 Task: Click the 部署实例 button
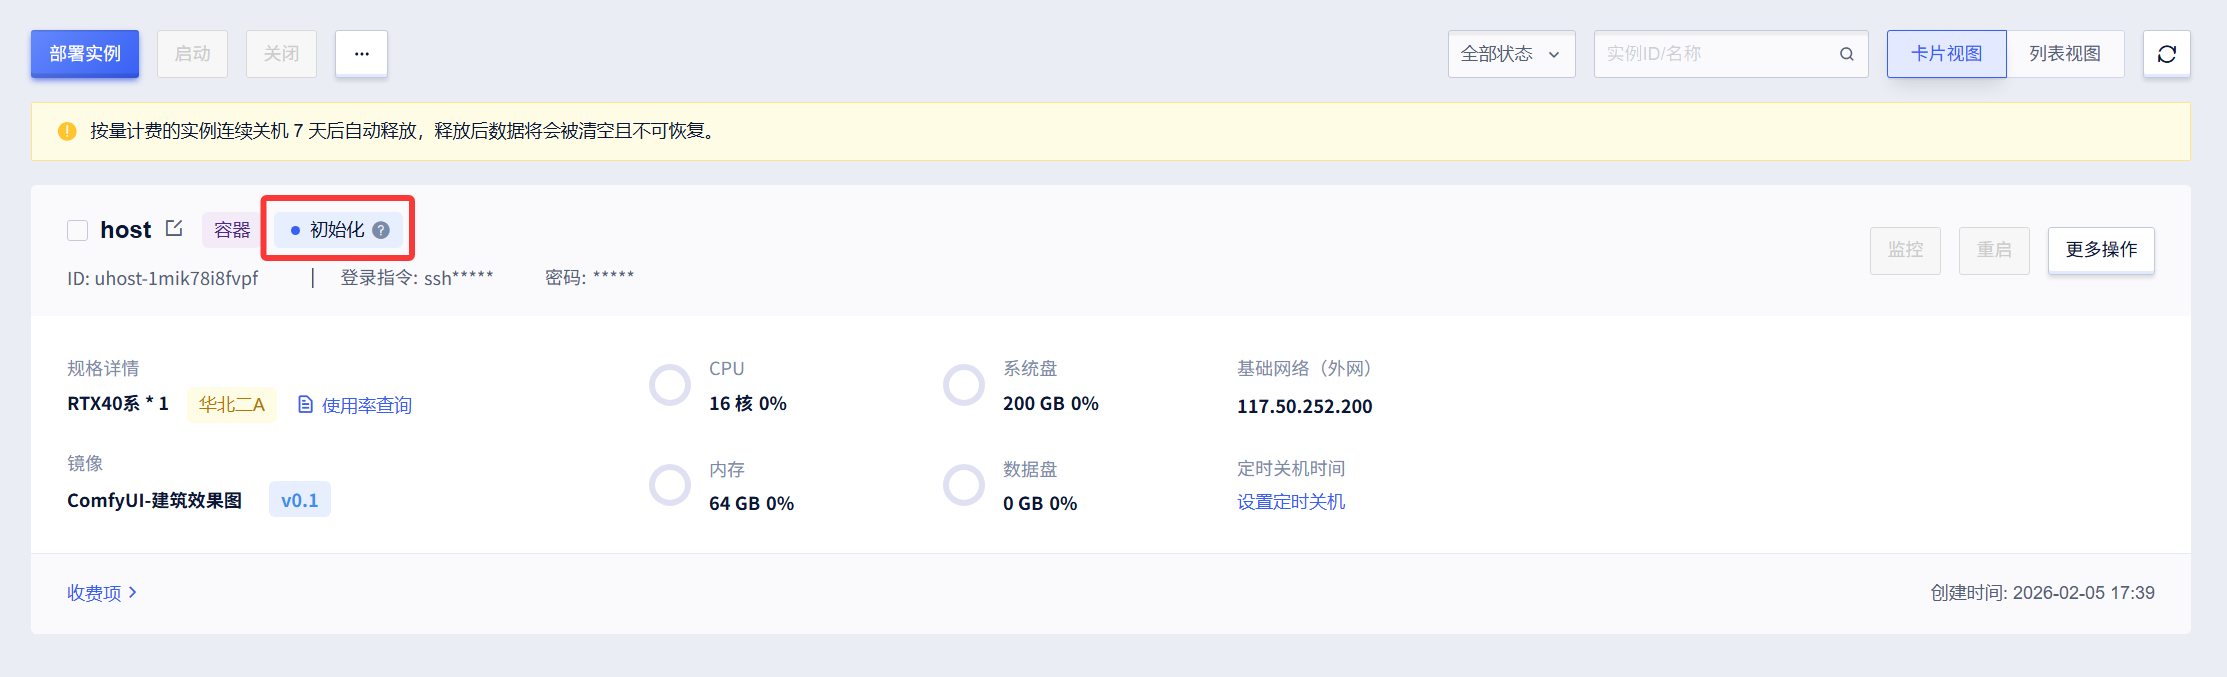[x=85, y=54]
